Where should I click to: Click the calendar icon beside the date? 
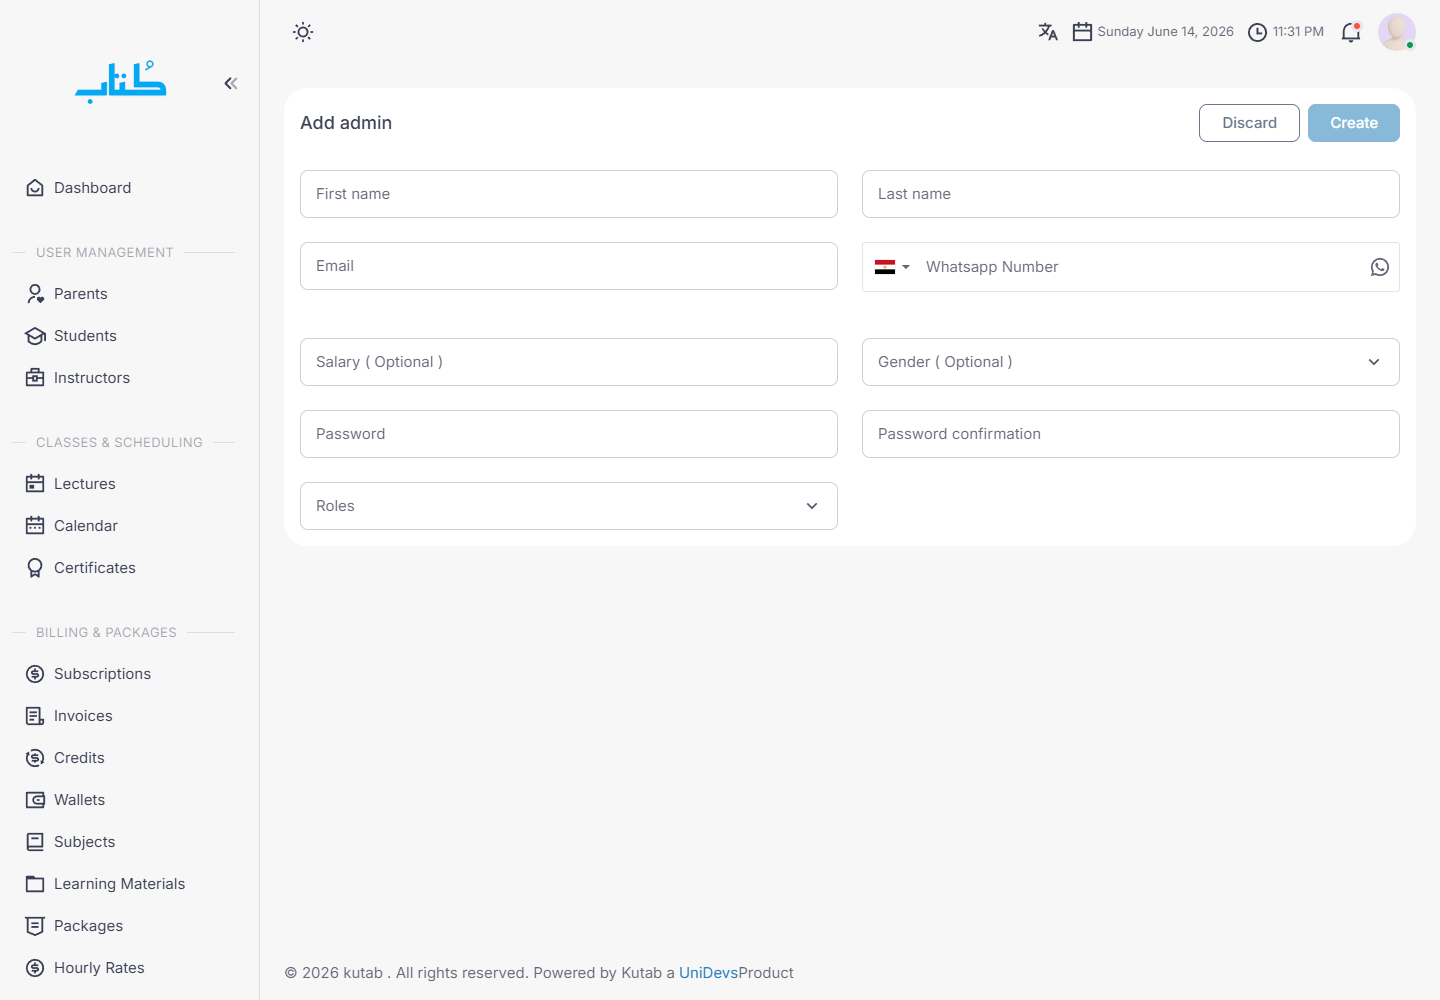1082,32
